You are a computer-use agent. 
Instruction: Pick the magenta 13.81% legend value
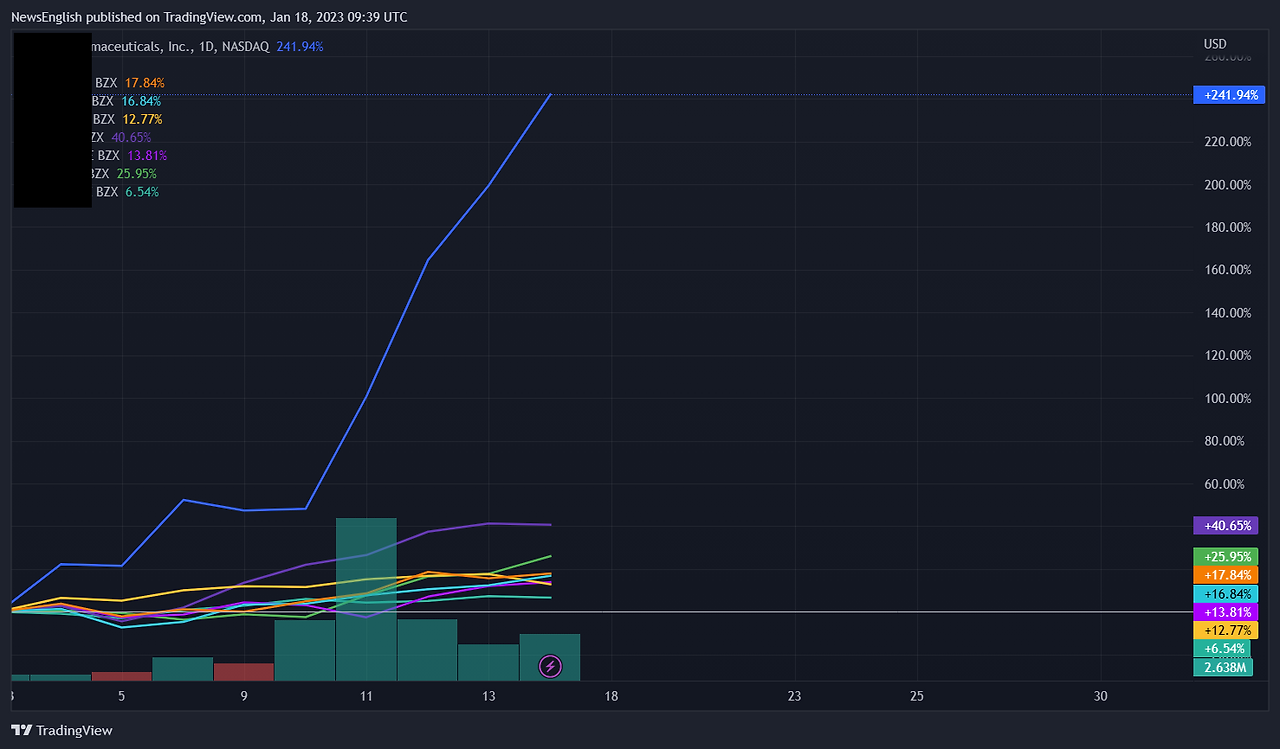tap(147, 155)
